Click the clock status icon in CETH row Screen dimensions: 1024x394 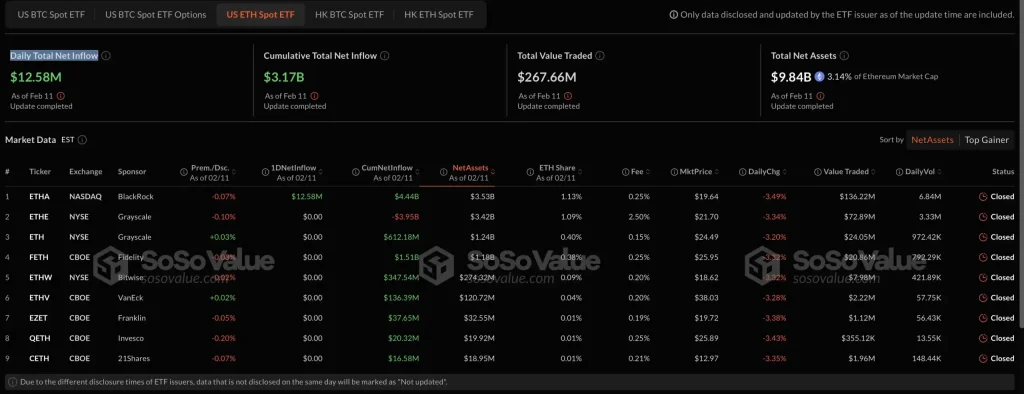(x=983, y=359)
